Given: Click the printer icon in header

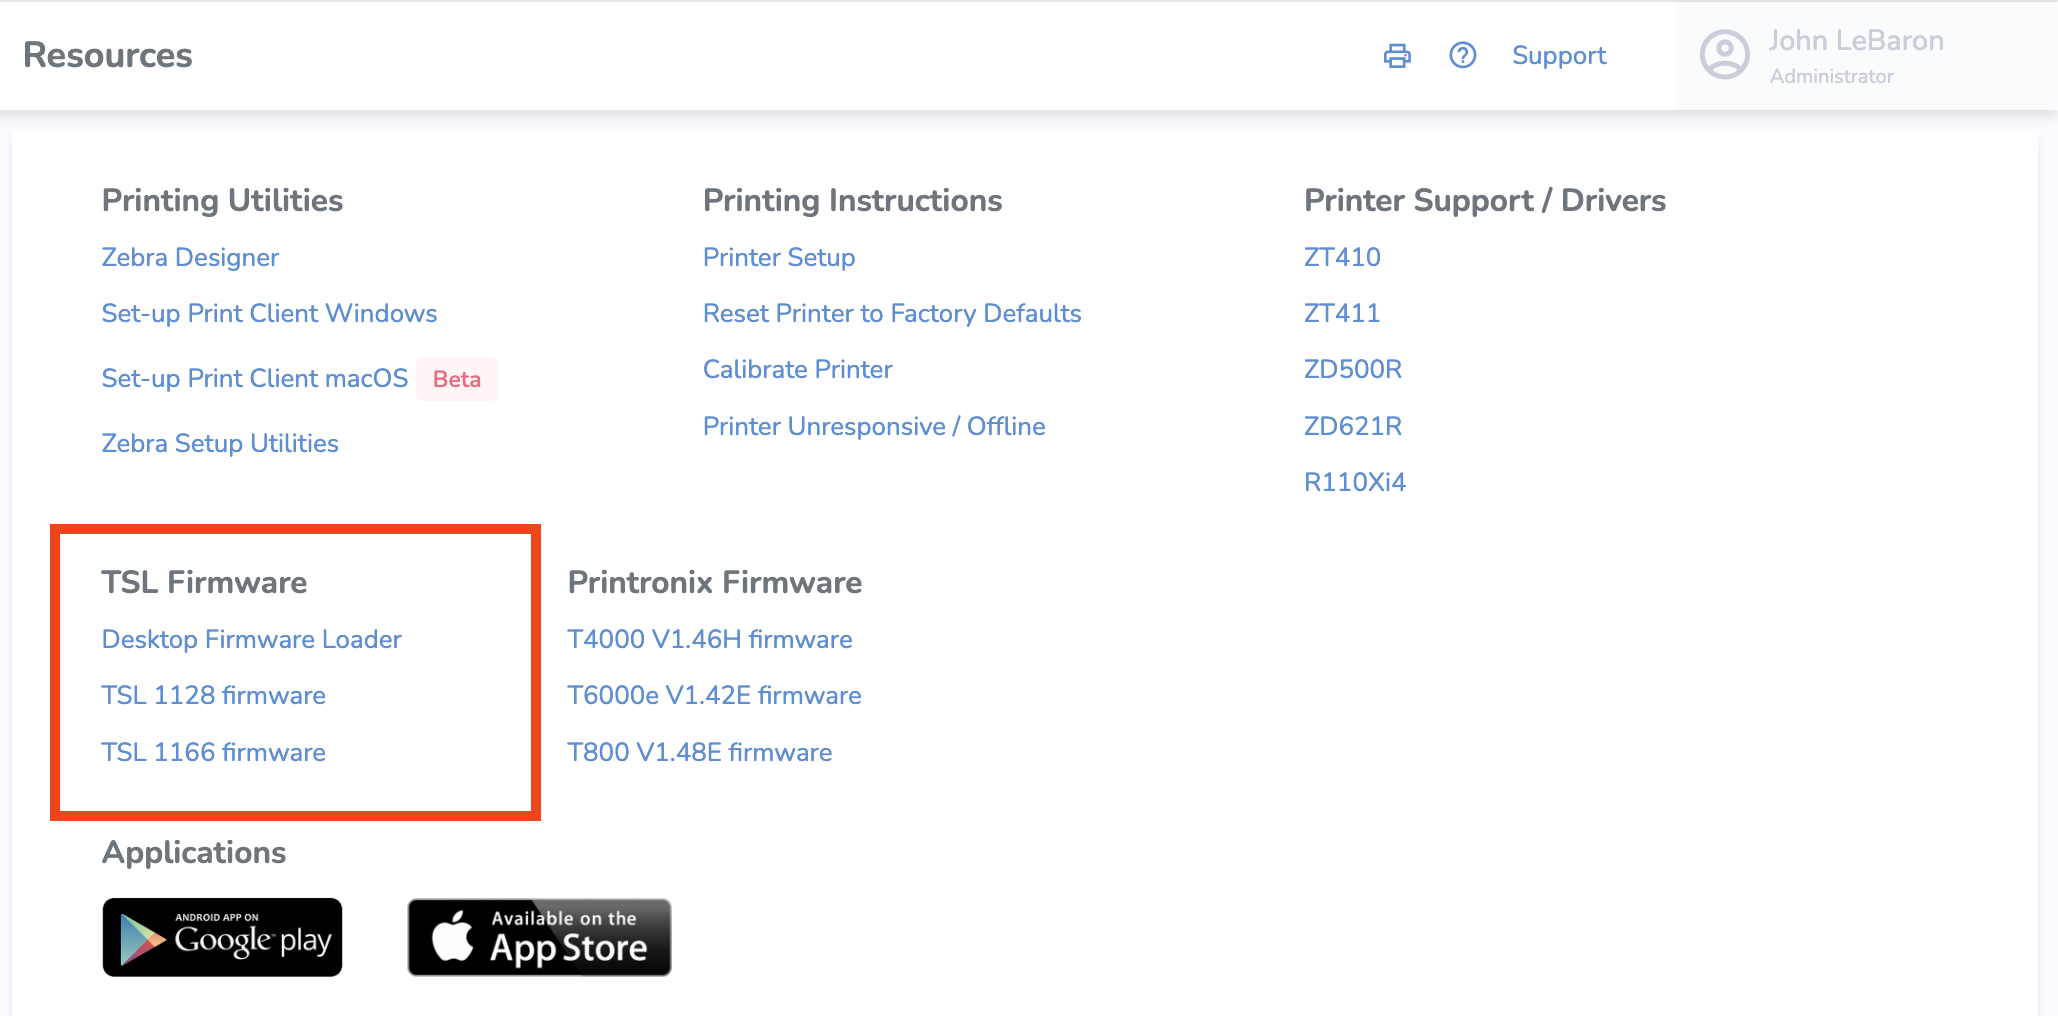Looking at the screenshot, I should click(1397, 56).
